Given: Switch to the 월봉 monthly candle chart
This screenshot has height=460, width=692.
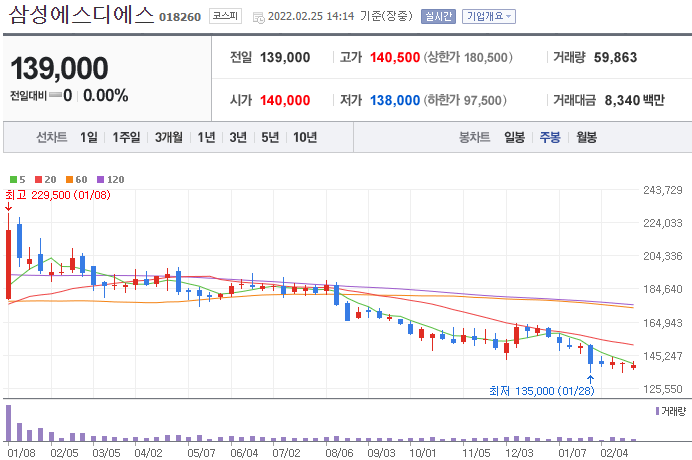Looking at the screenshot, I should pyautogui.click(x=587, y=137).
